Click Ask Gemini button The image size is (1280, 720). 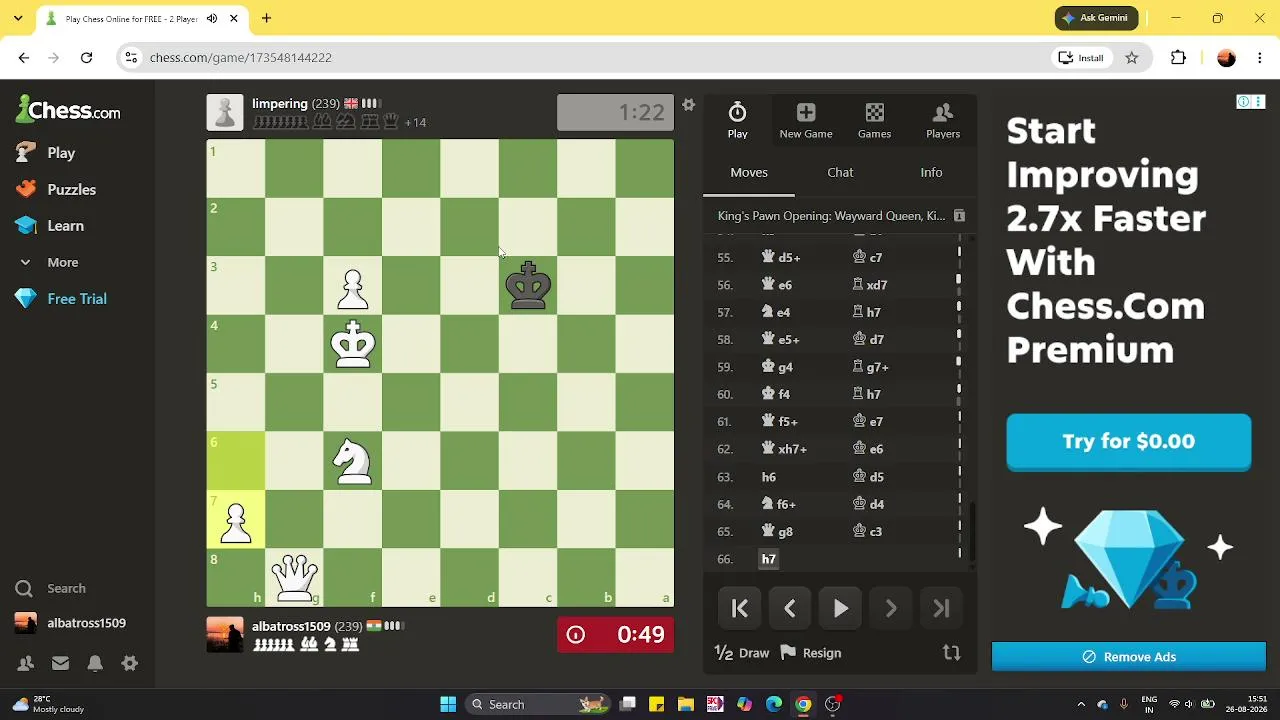pos(1095,18)
